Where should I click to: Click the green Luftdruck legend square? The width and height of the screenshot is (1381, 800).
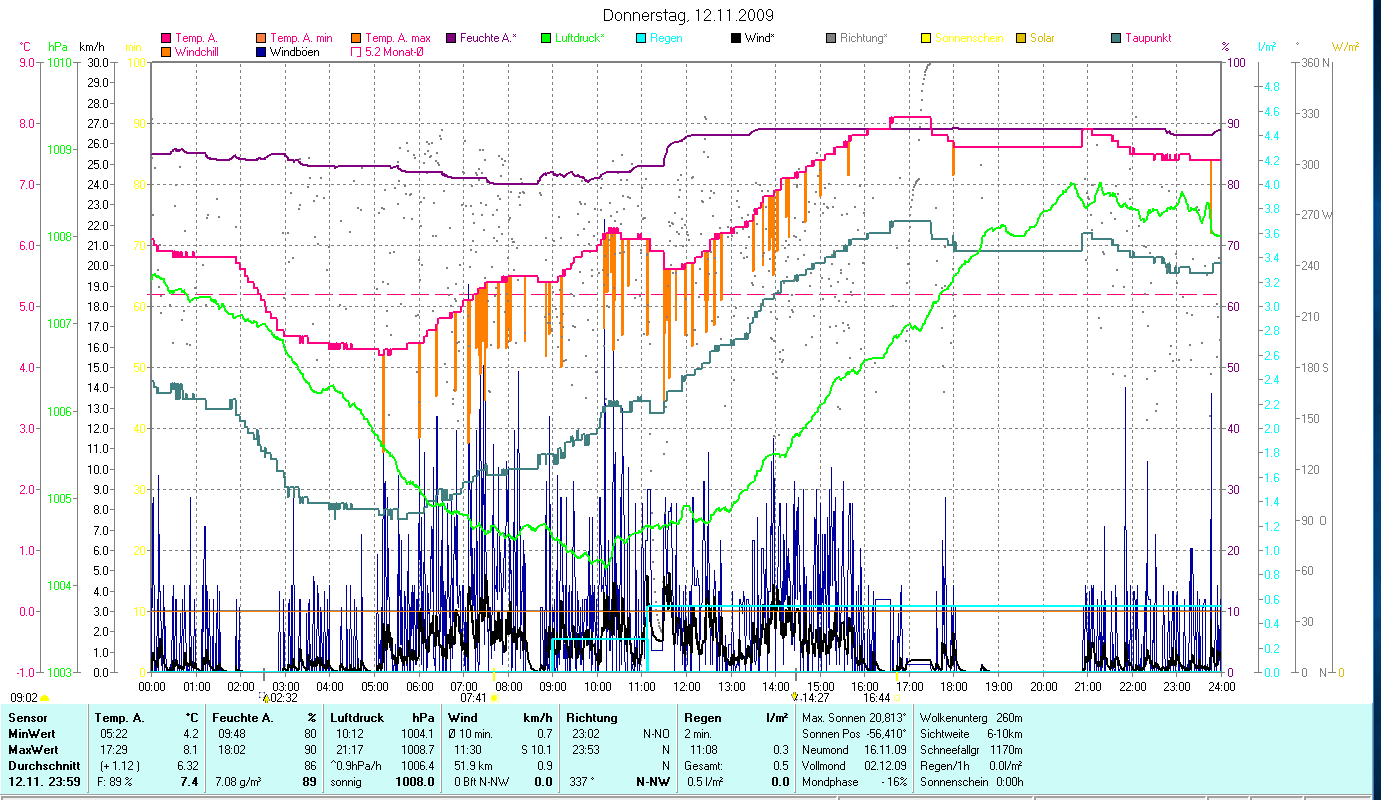(545, 38)
